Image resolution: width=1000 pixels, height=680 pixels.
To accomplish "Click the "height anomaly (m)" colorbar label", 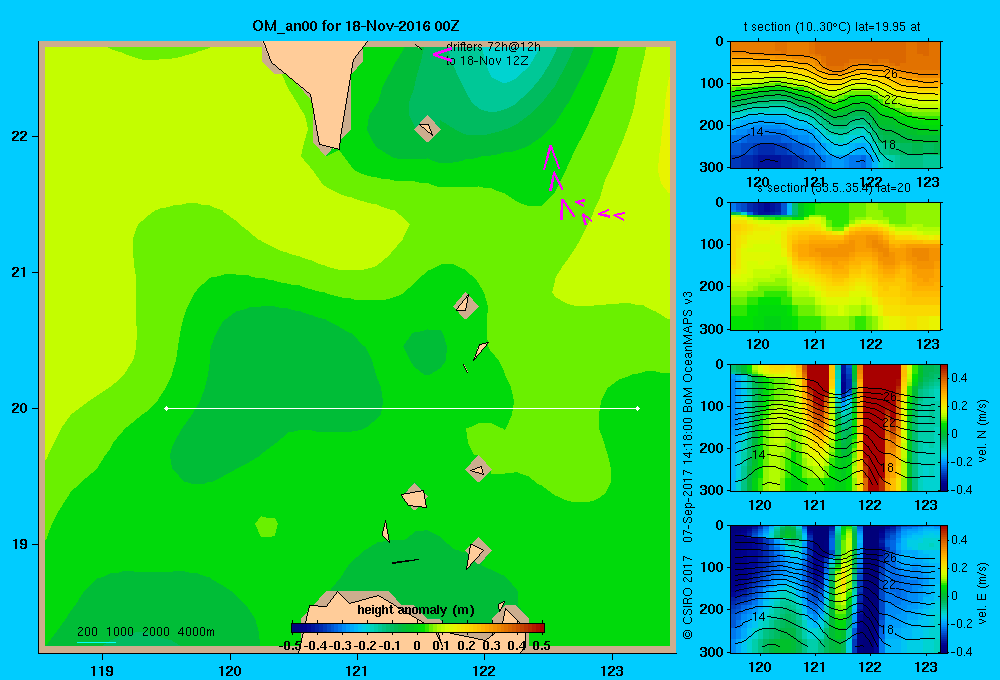I will pos(416,610).
